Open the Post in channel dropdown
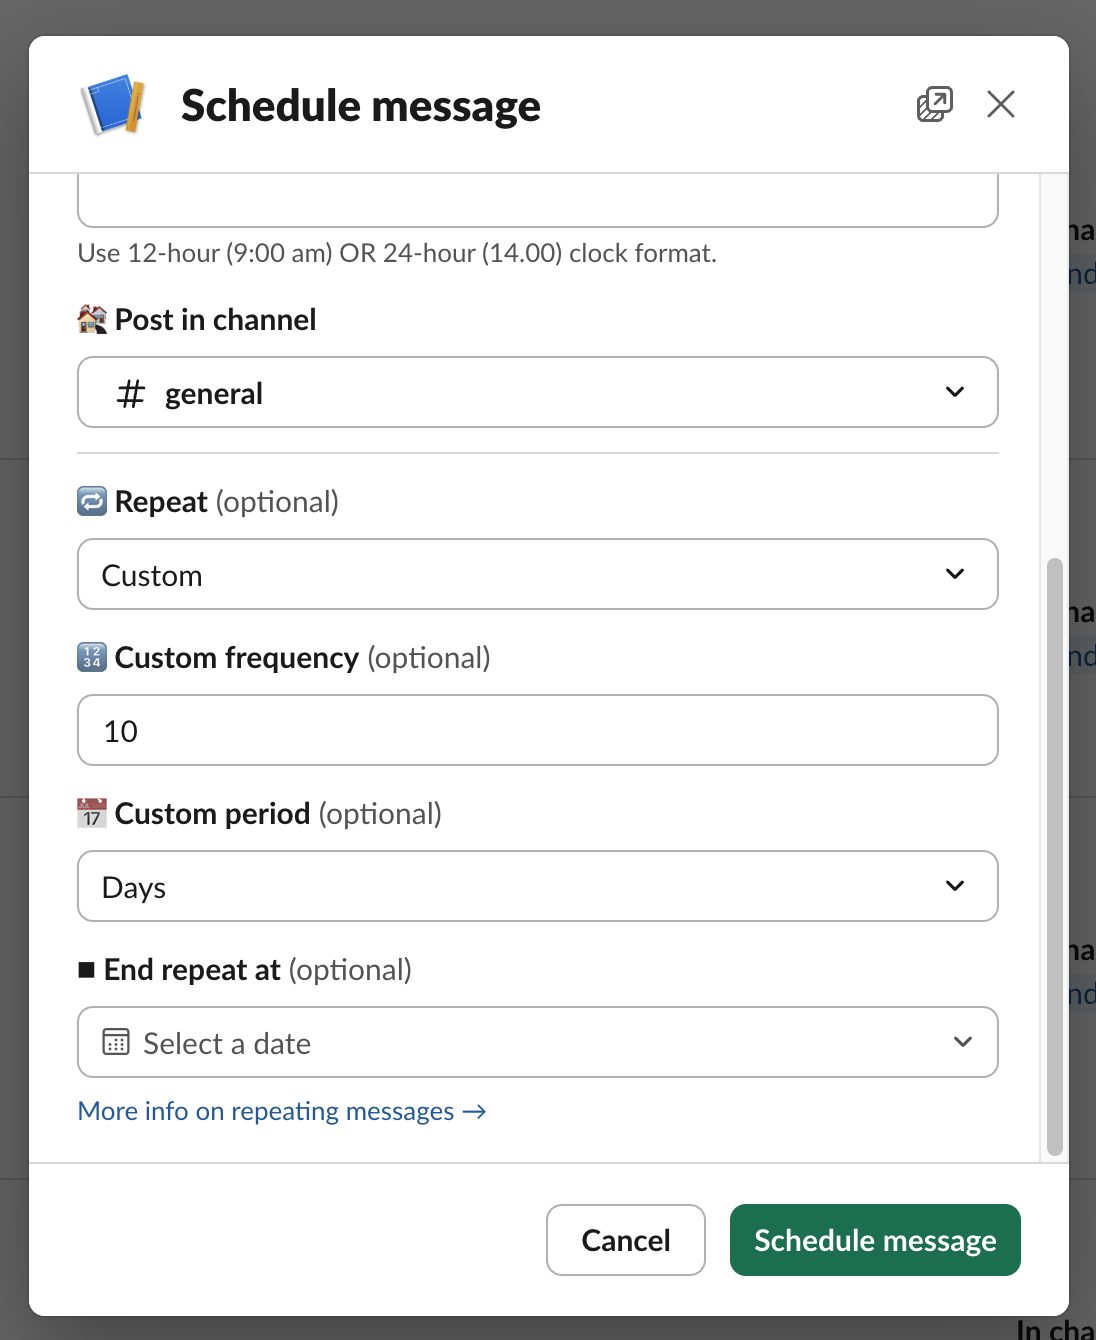The height and width of the screenshot is (1340, 1096). [538, 392]
